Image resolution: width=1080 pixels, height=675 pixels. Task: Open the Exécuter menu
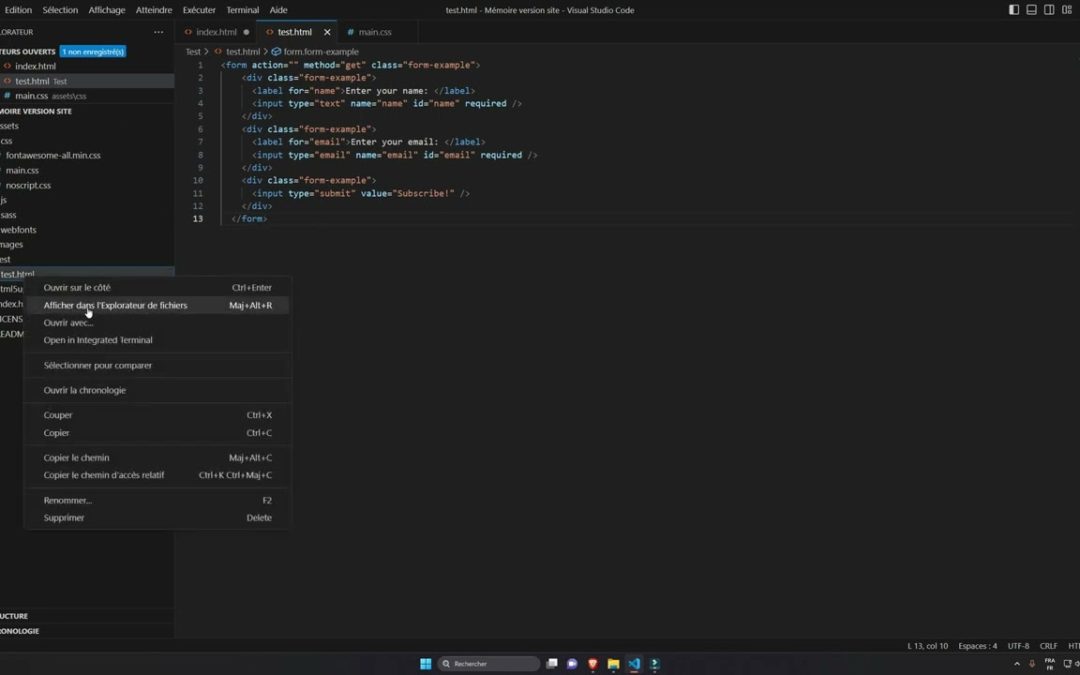pos(199,10)
